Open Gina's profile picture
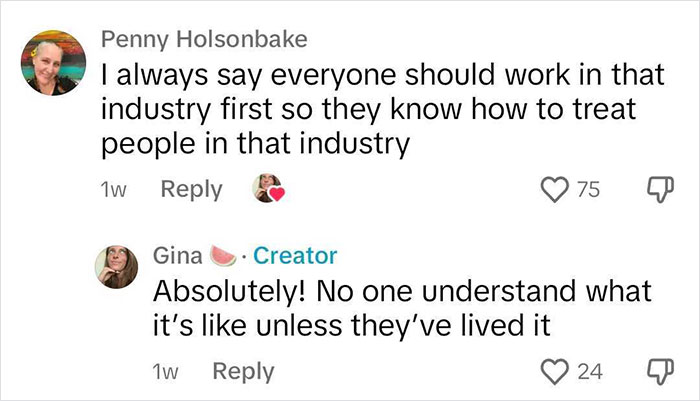The width and height of the screenshot is (700, 401). click(117, 266)
